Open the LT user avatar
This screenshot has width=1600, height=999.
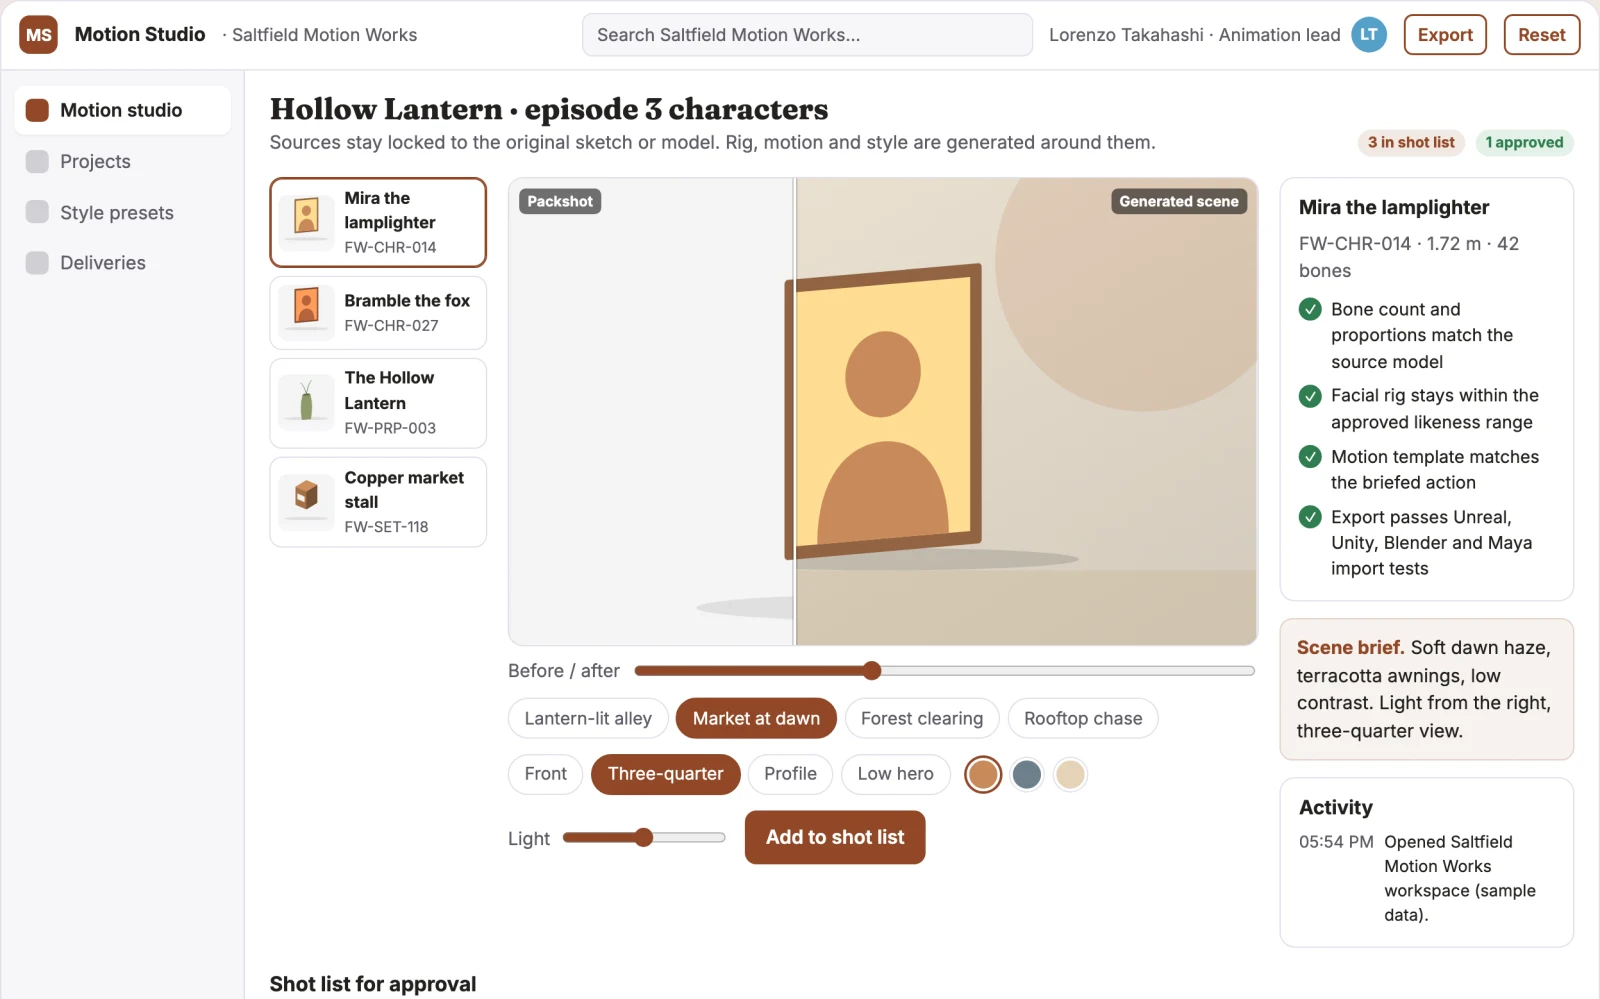(1369, 35)
